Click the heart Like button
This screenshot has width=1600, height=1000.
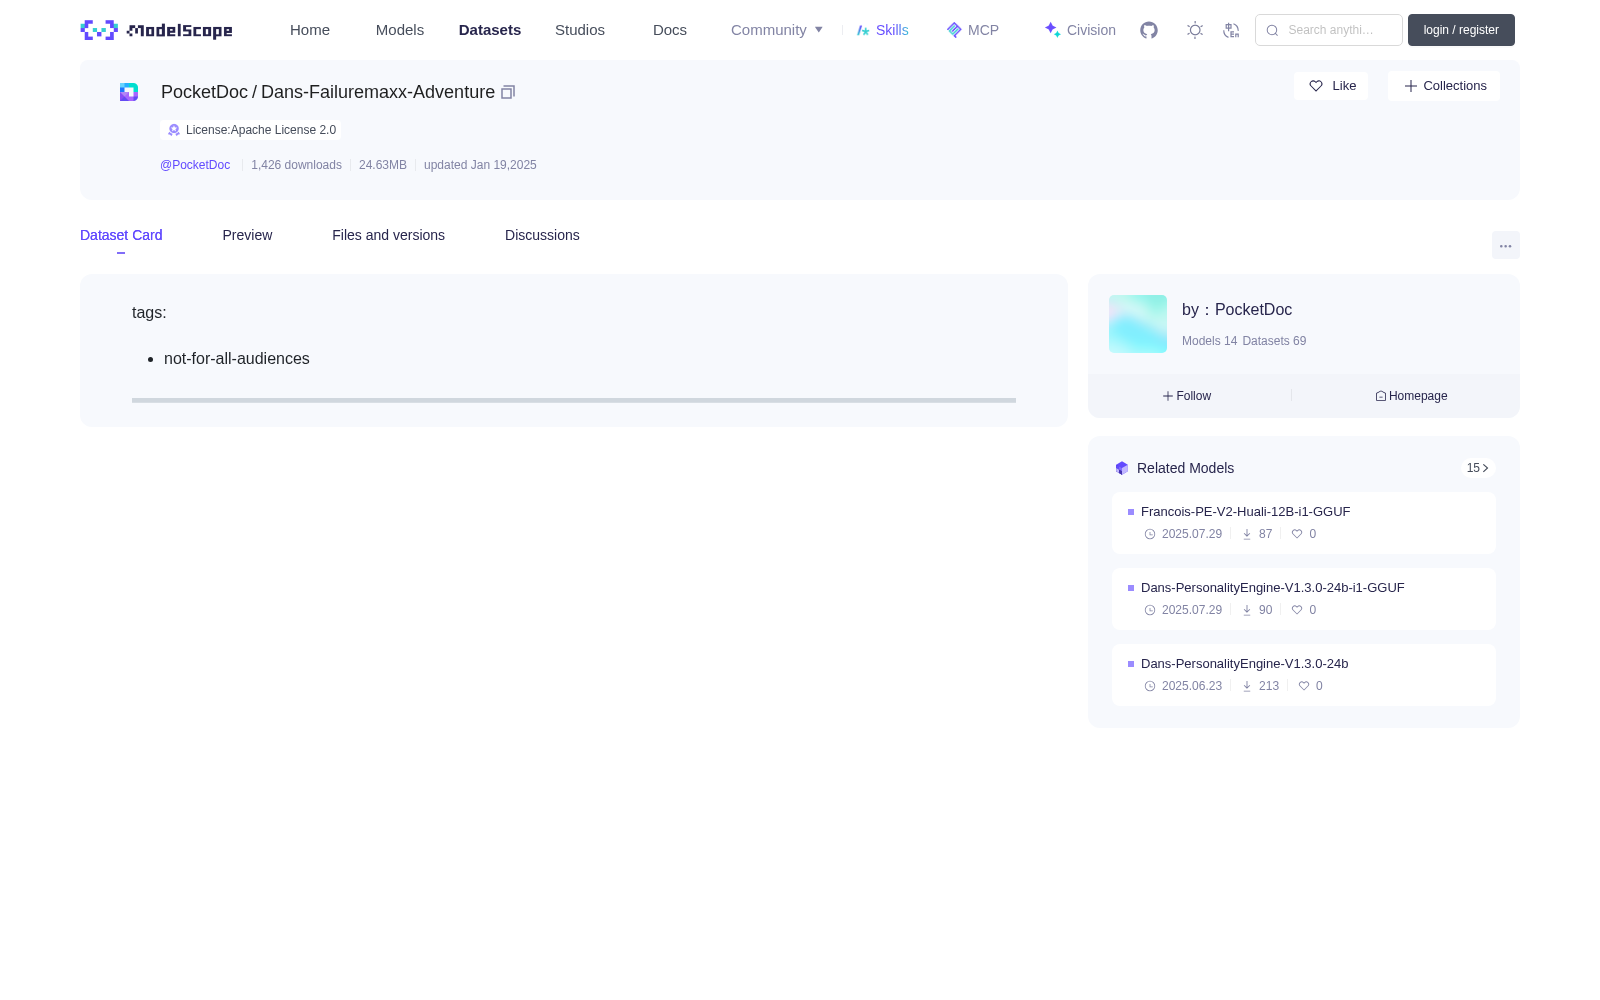1331,86
